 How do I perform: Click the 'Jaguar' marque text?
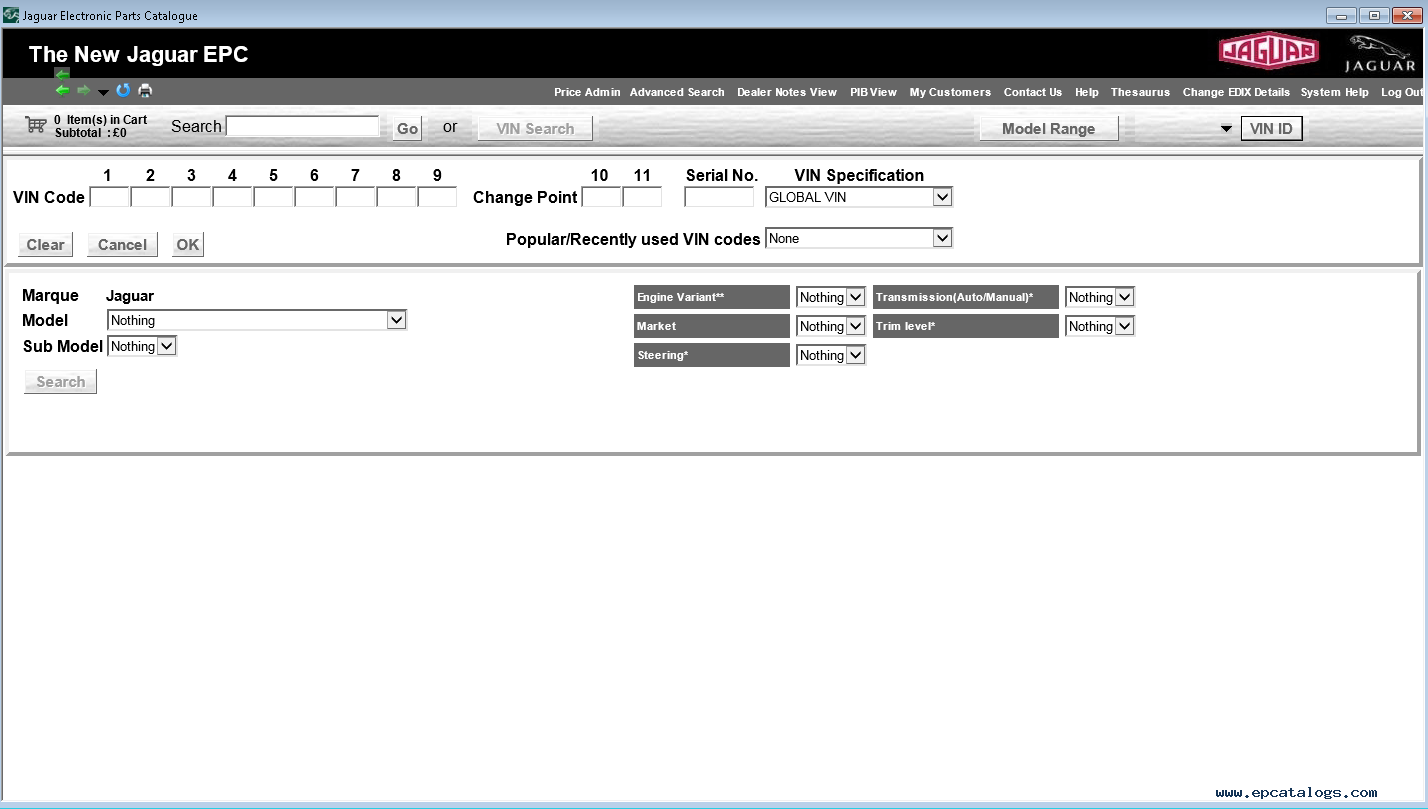tap(130, 296)
